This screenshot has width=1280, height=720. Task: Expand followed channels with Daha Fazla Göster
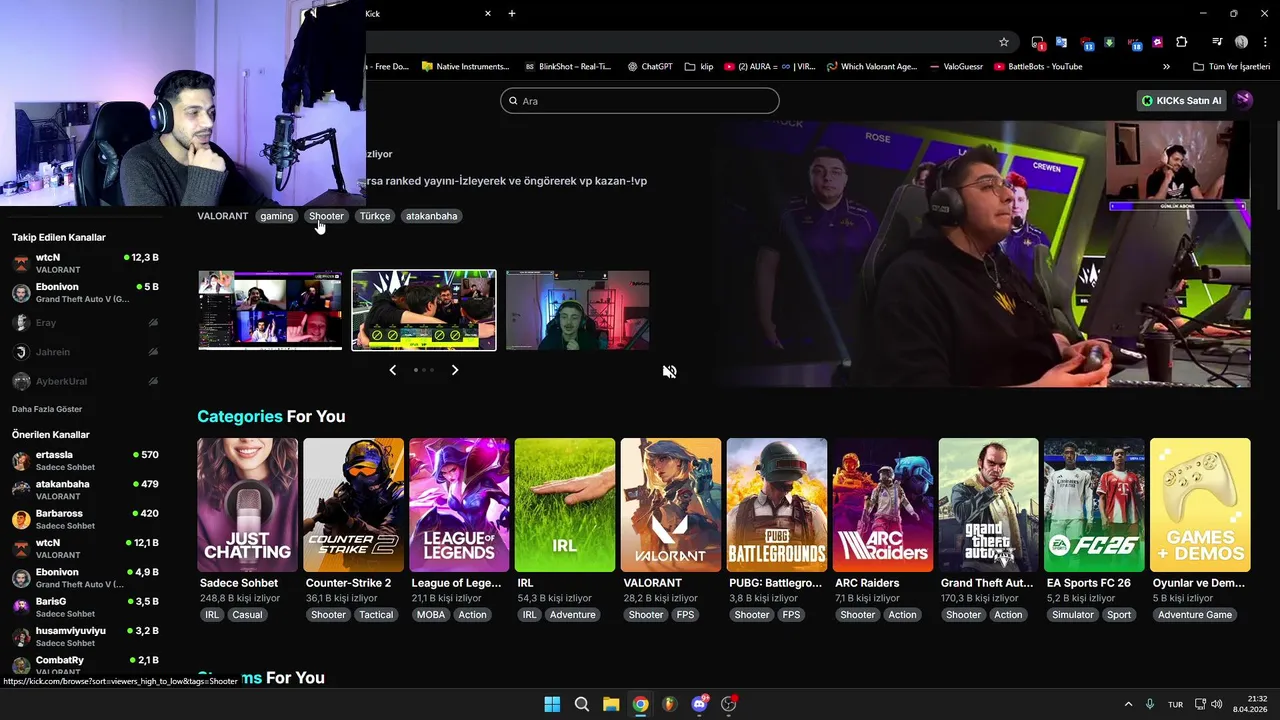(47, 409)
